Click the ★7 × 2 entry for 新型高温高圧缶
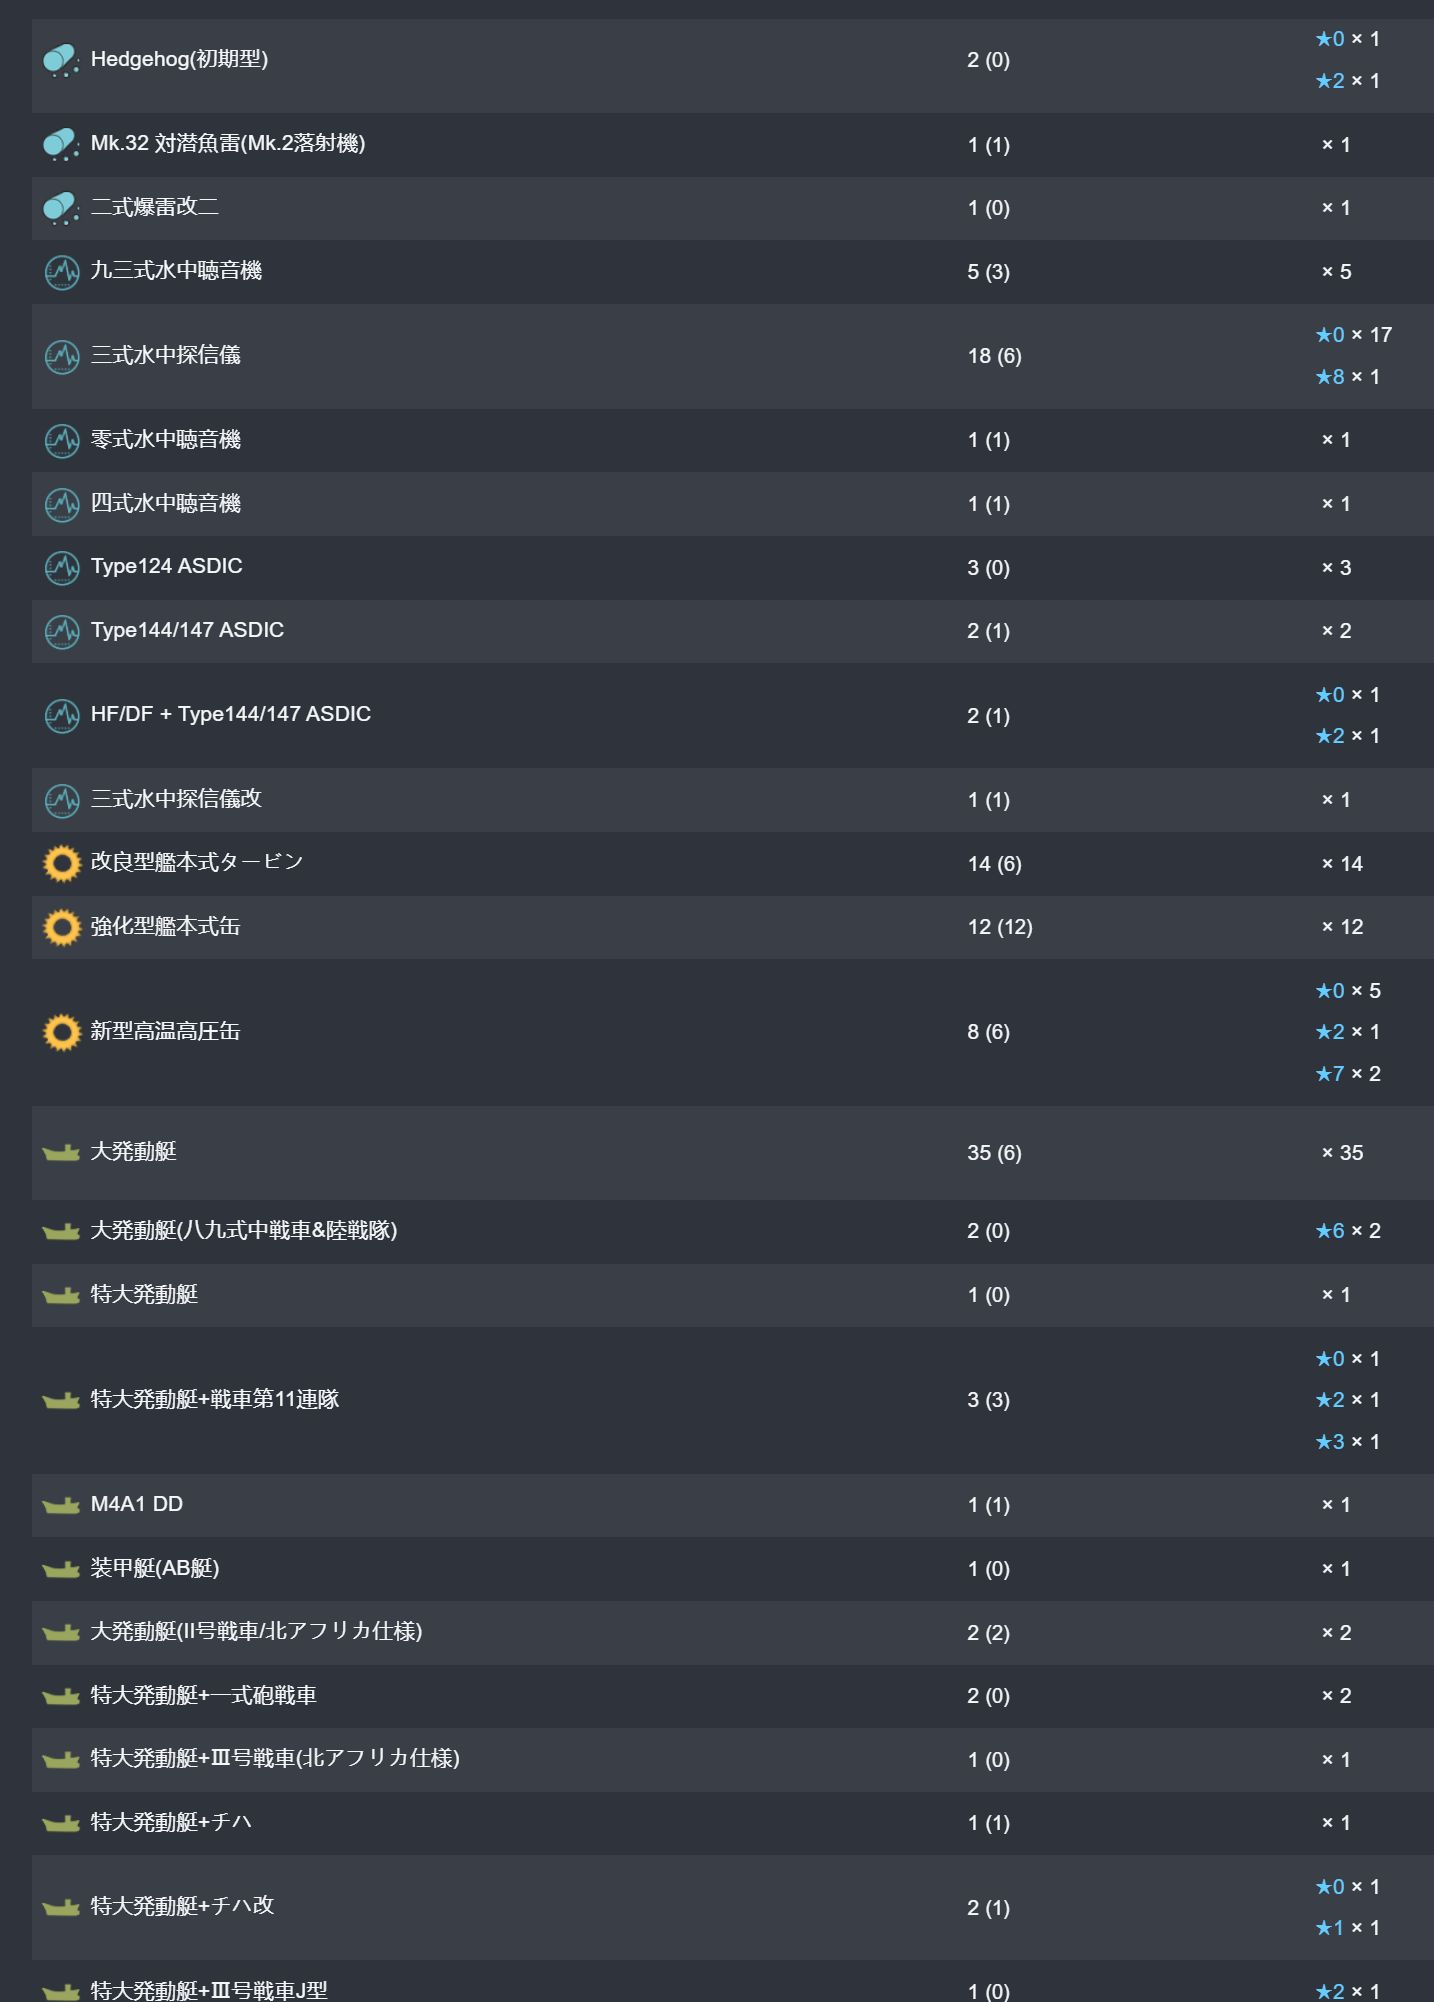 (1347, 1073)
